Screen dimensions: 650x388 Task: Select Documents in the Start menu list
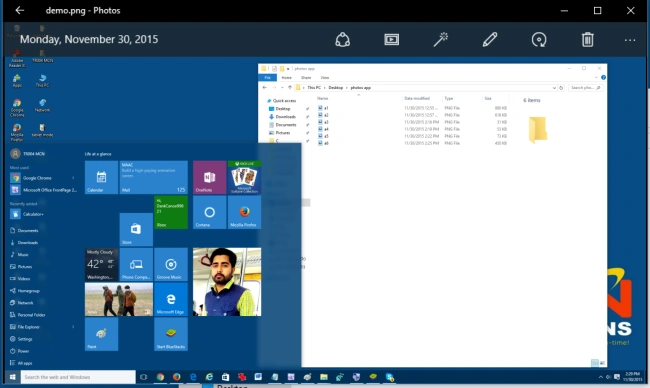click(x=24, y=230)
